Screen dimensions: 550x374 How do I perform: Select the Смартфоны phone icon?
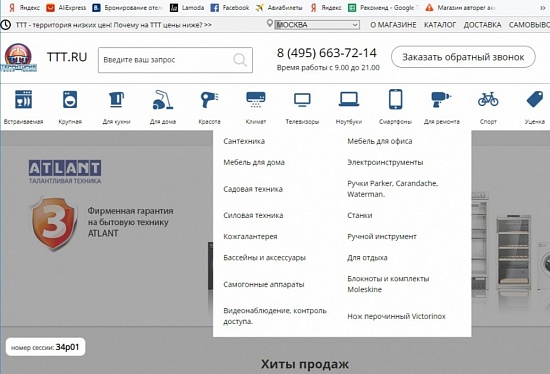pyautogui.click(x=395, y=99)
